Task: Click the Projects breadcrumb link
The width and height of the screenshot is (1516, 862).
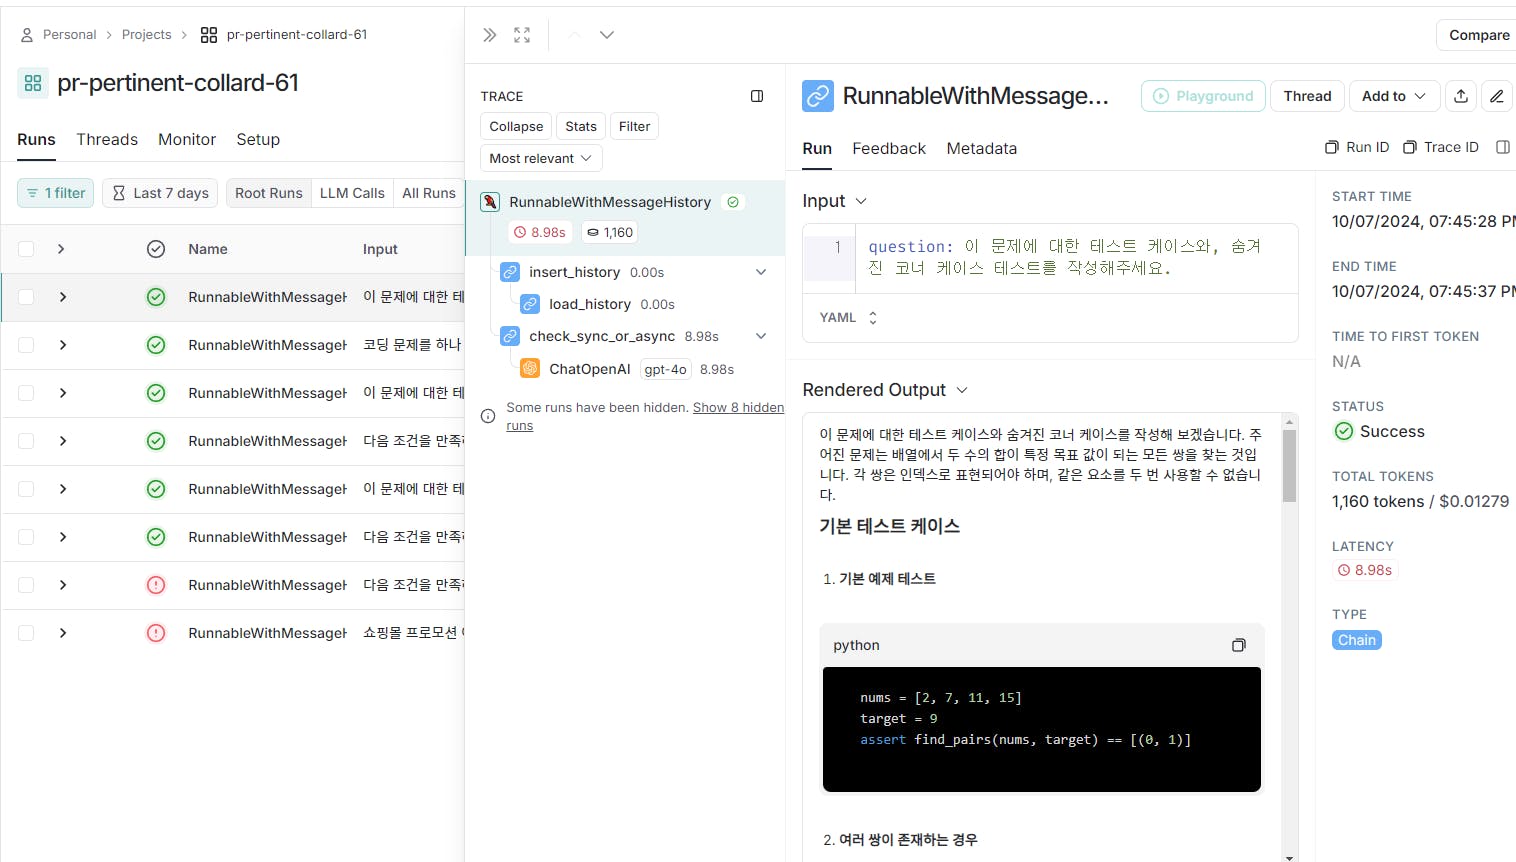Action: [x=146, y=34]
